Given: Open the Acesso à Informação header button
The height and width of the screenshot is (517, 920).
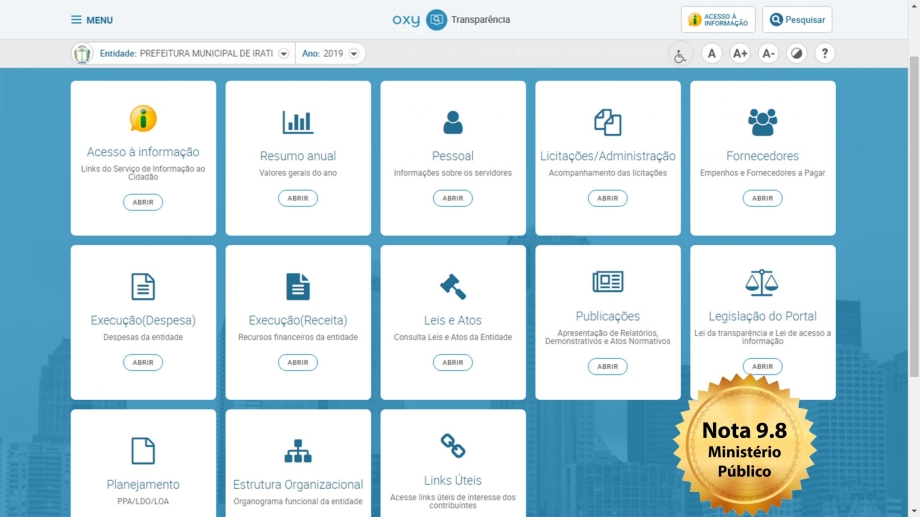Looking at the screenshot, I should 718,20.
